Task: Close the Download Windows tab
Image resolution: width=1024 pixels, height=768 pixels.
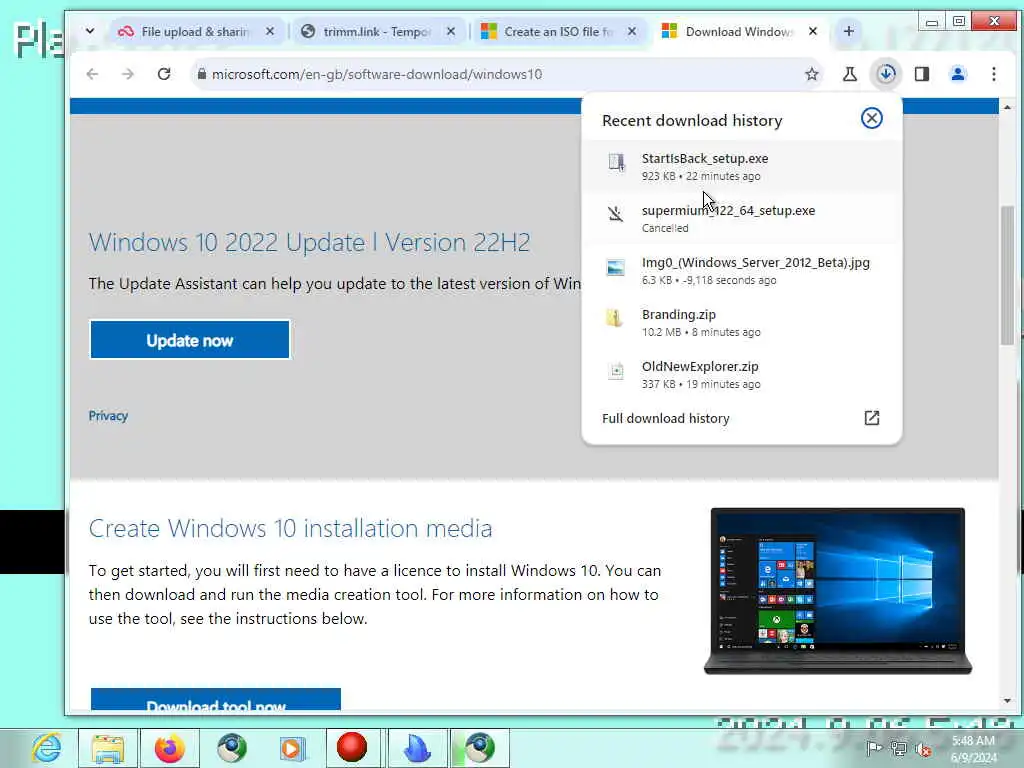Action: point(812,31)
